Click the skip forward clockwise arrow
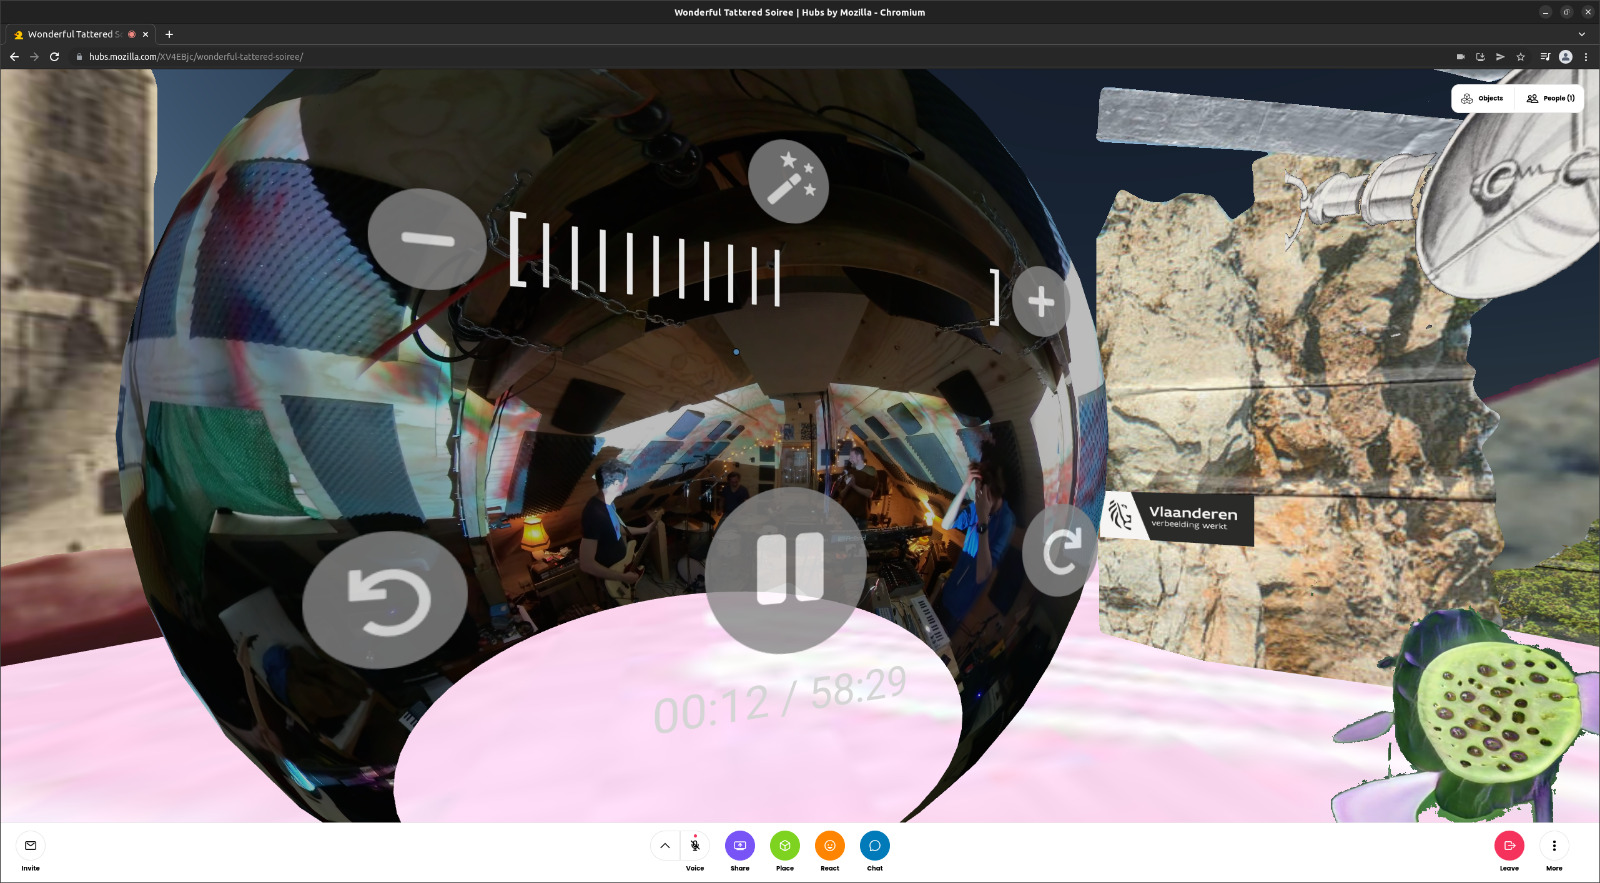1600x883 pixels. pos(1061,550)
